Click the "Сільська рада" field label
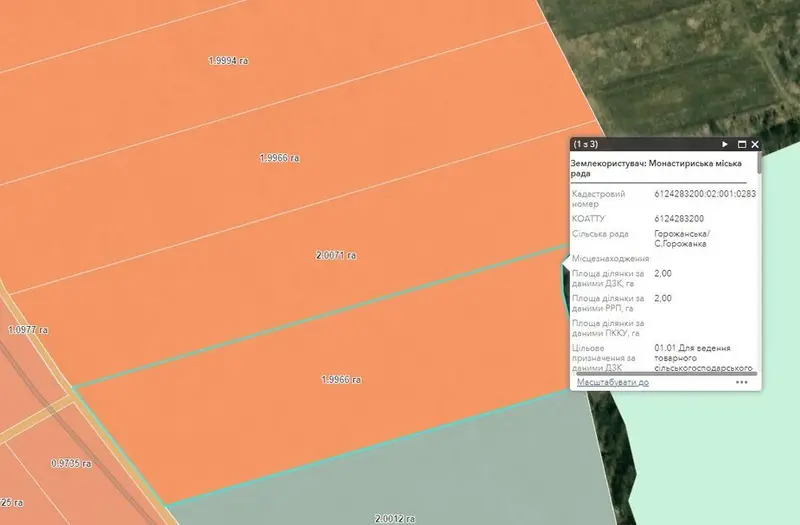The height and width of the screenshot is (525, 800). 600,234
